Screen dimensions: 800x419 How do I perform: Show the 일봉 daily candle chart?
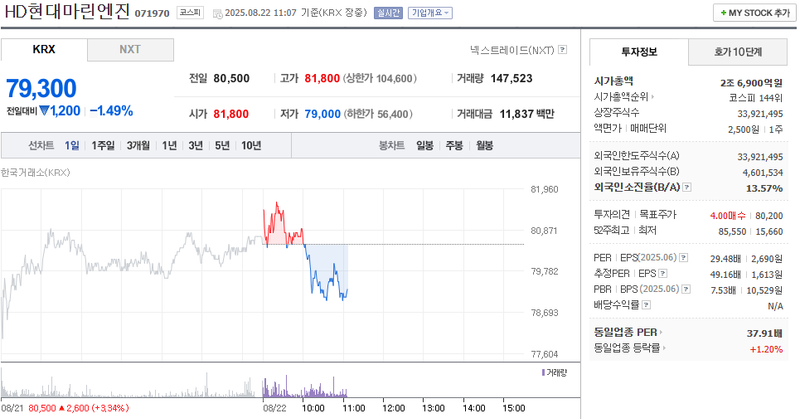coord(424,145)
